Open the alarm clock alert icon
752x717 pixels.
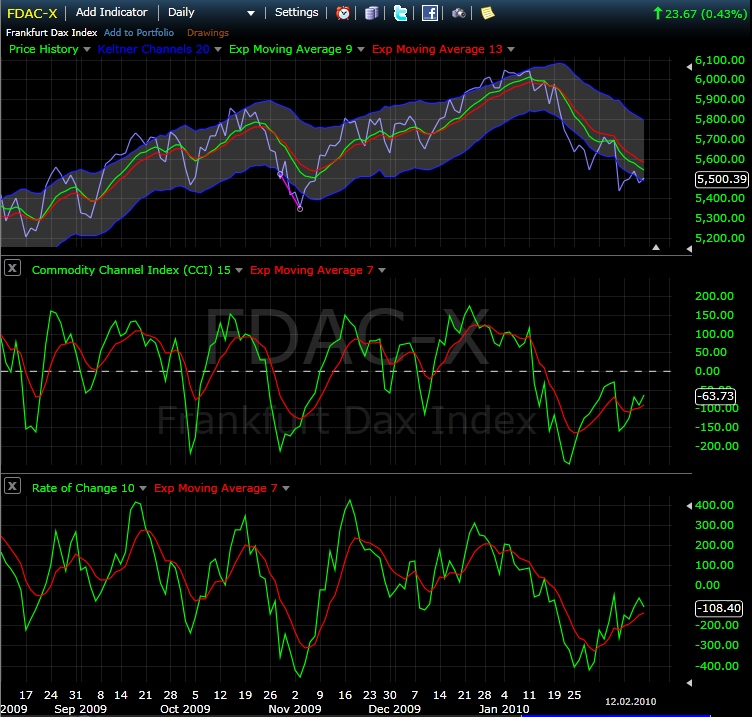pyautogui.click(x=342, y=13)
